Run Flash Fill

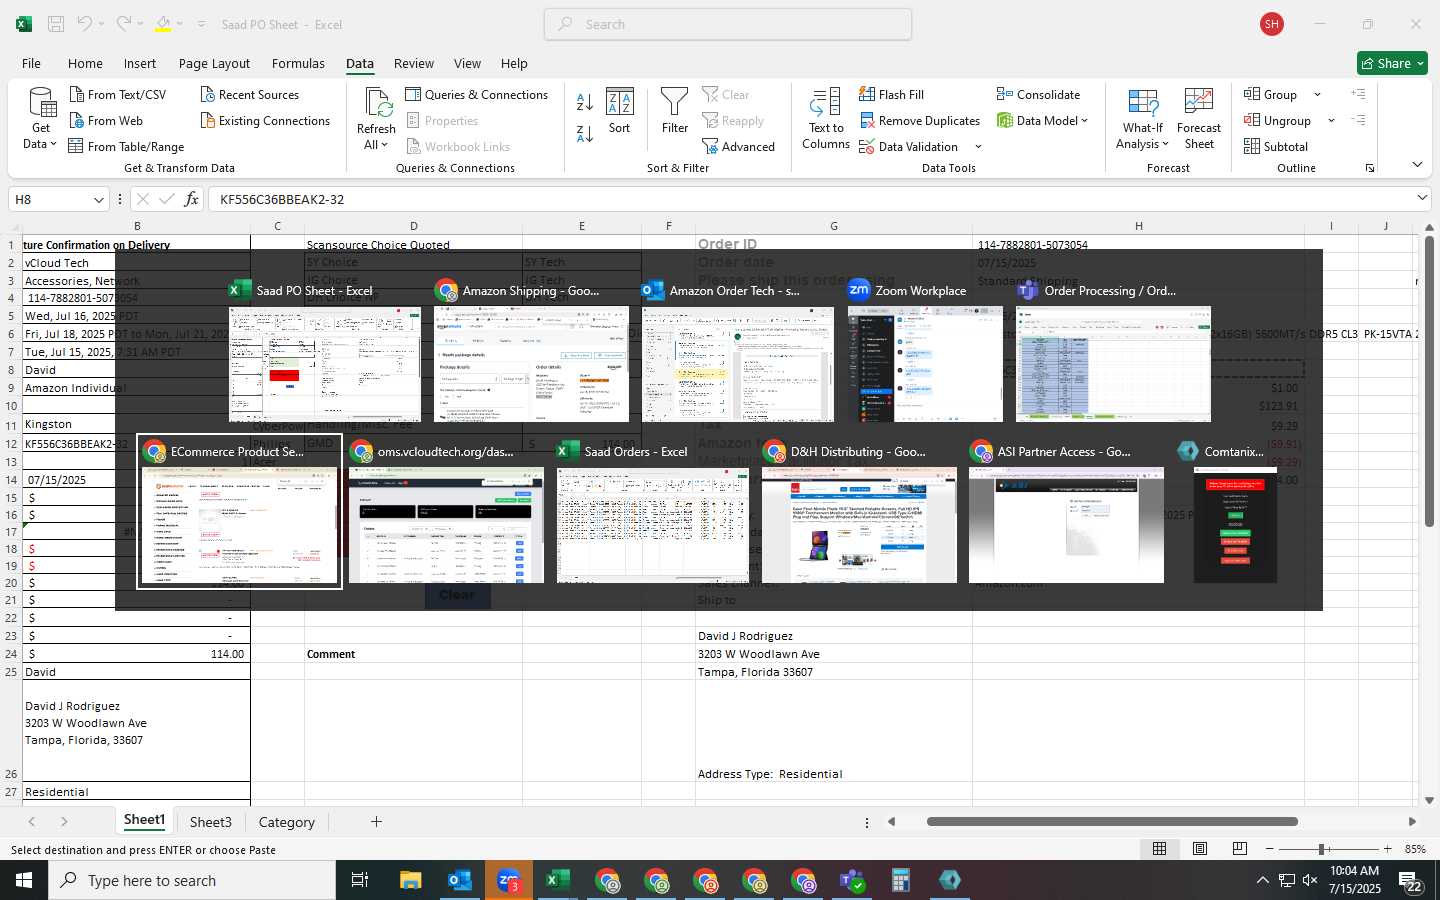892,94
